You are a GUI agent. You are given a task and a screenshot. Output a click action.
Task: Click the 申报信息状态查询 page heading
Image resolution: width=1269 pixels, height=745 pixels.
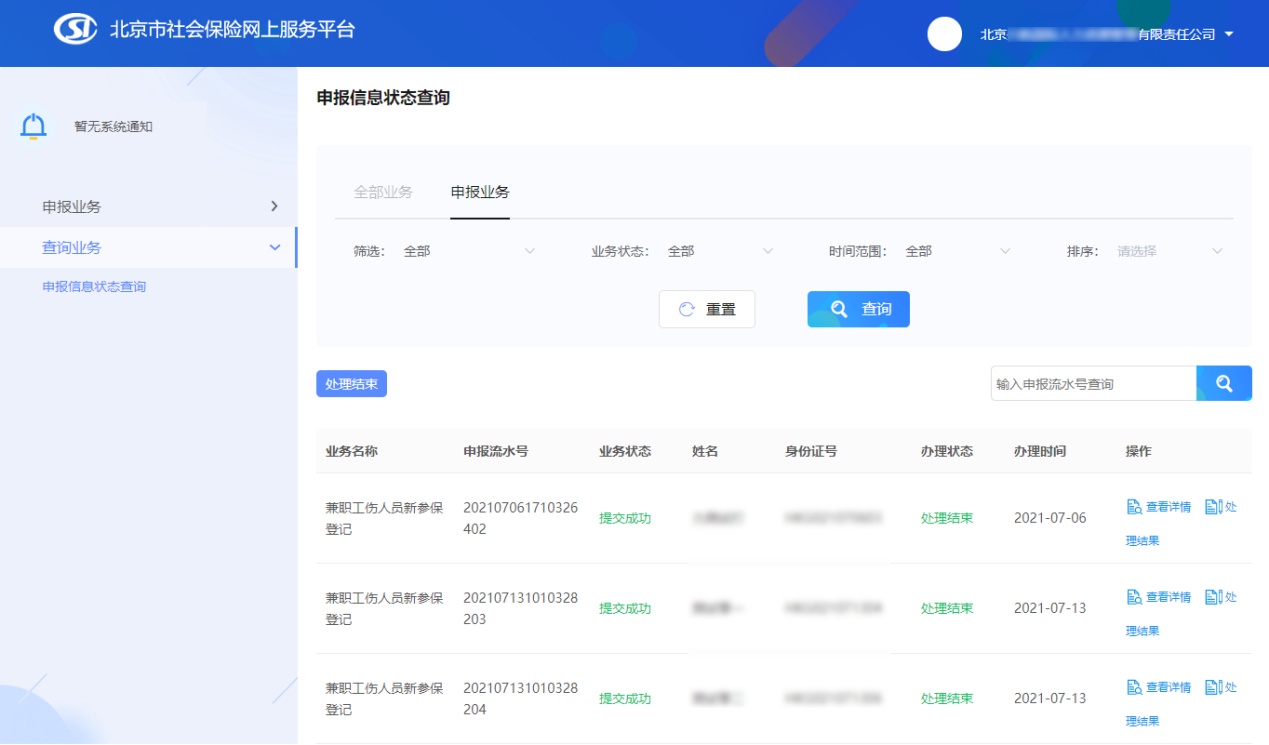383,97
